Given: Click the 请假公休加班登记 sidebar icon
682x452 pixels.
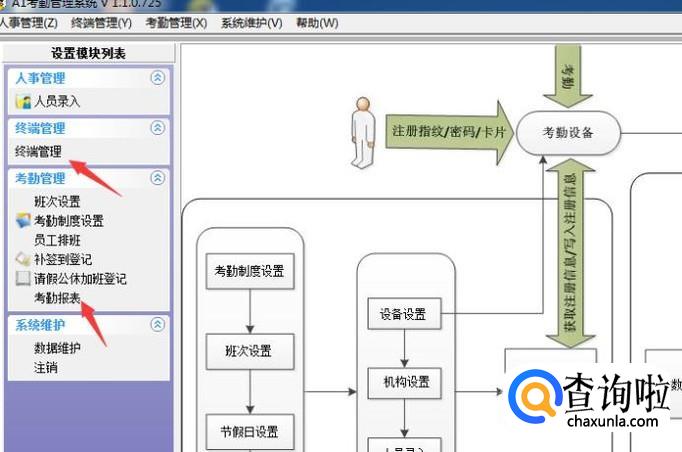Looking at the screenshot, I should (23, 278).
